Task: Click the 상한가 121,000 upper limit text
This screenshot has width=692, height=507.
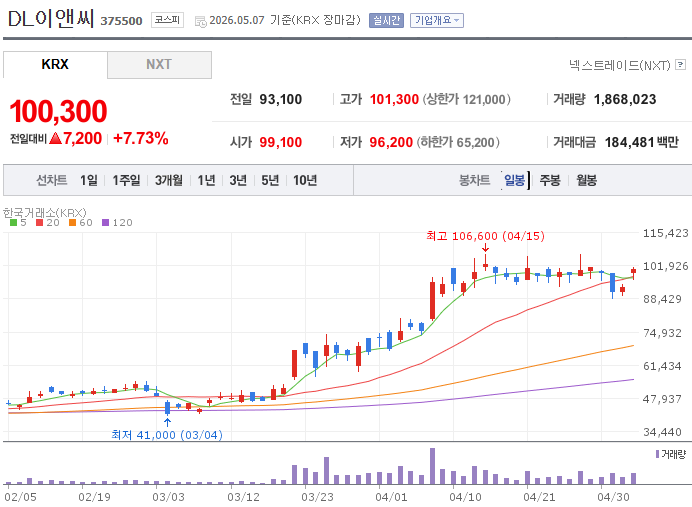Action: pos(466,99)
